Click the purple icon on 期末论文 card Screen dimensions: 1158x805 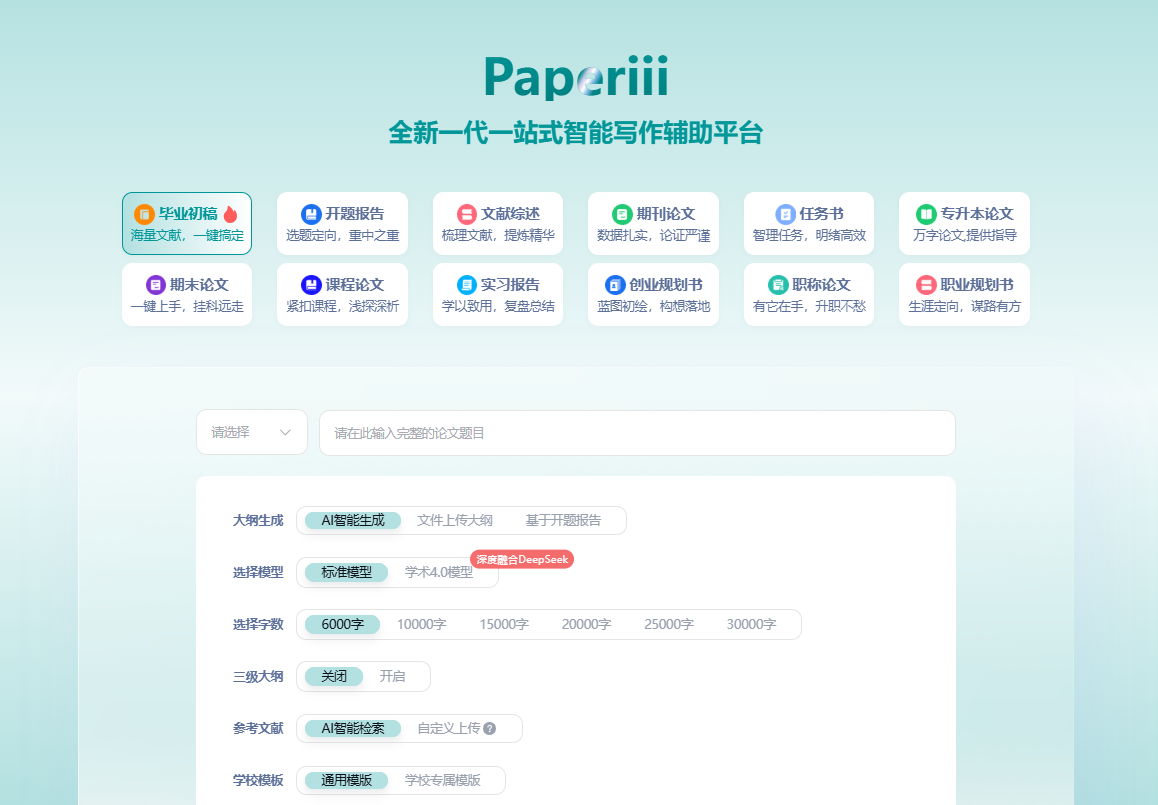(156, 285)
